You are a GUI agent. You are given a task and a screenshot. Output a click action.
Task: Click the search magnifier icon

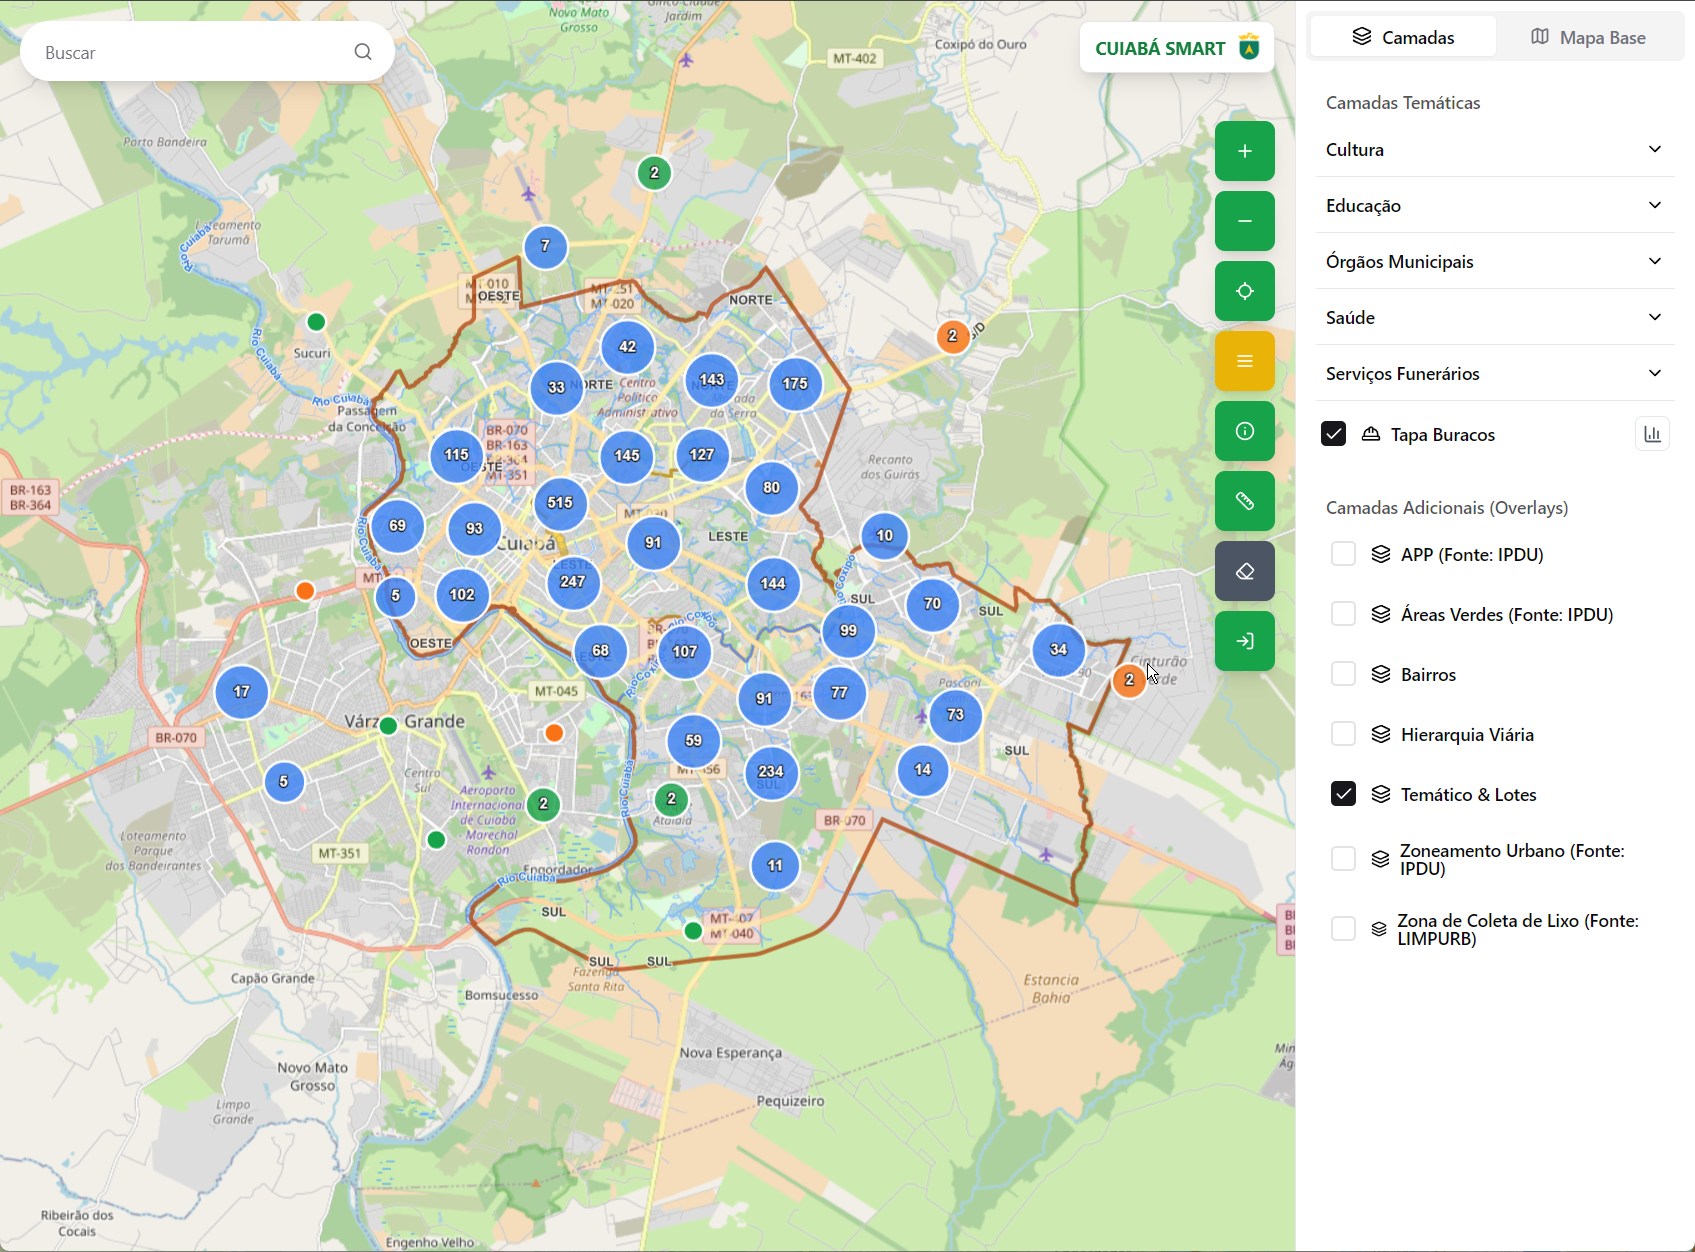pyautogui.click(x=362, y=51)
